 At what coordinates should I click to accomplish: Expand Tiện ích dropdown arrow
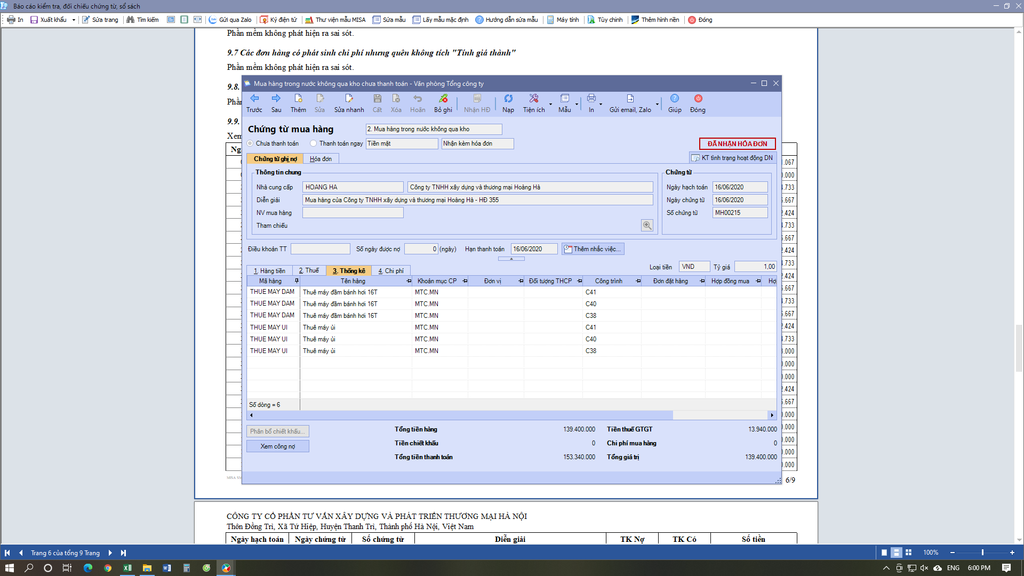click(x=551, y=104)
